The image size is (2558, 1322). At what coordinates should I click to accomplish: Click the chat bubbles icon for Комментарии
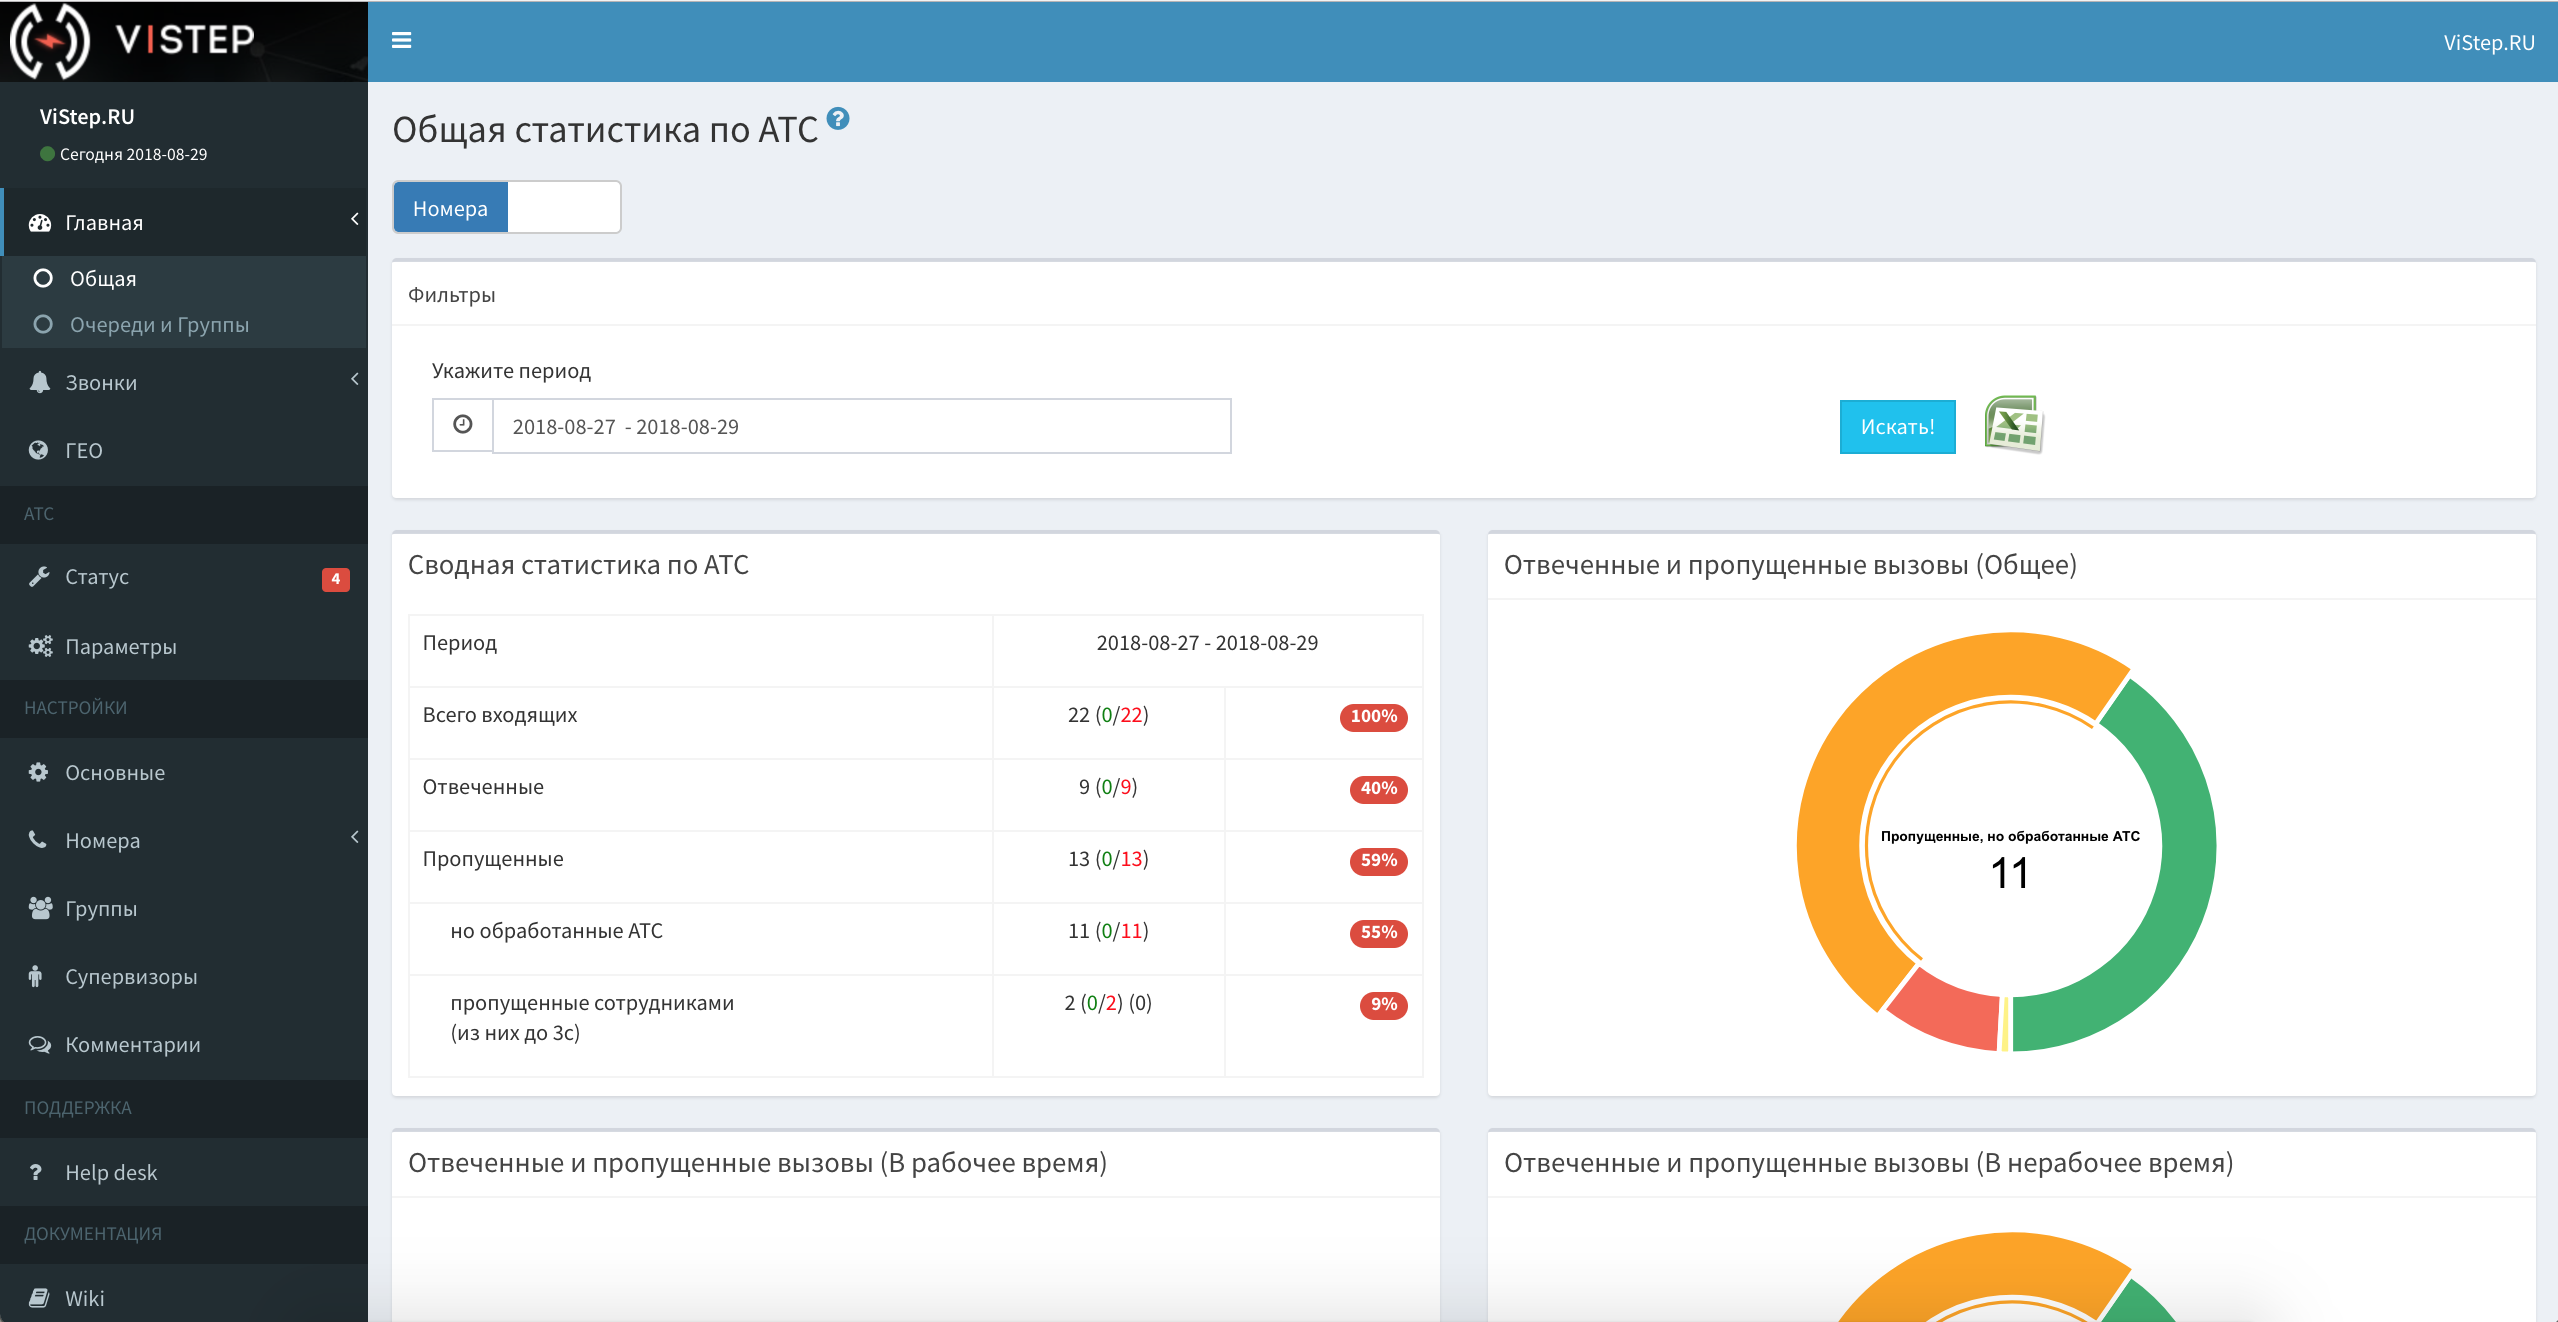pyautogui.click(x=40, y=1044)
